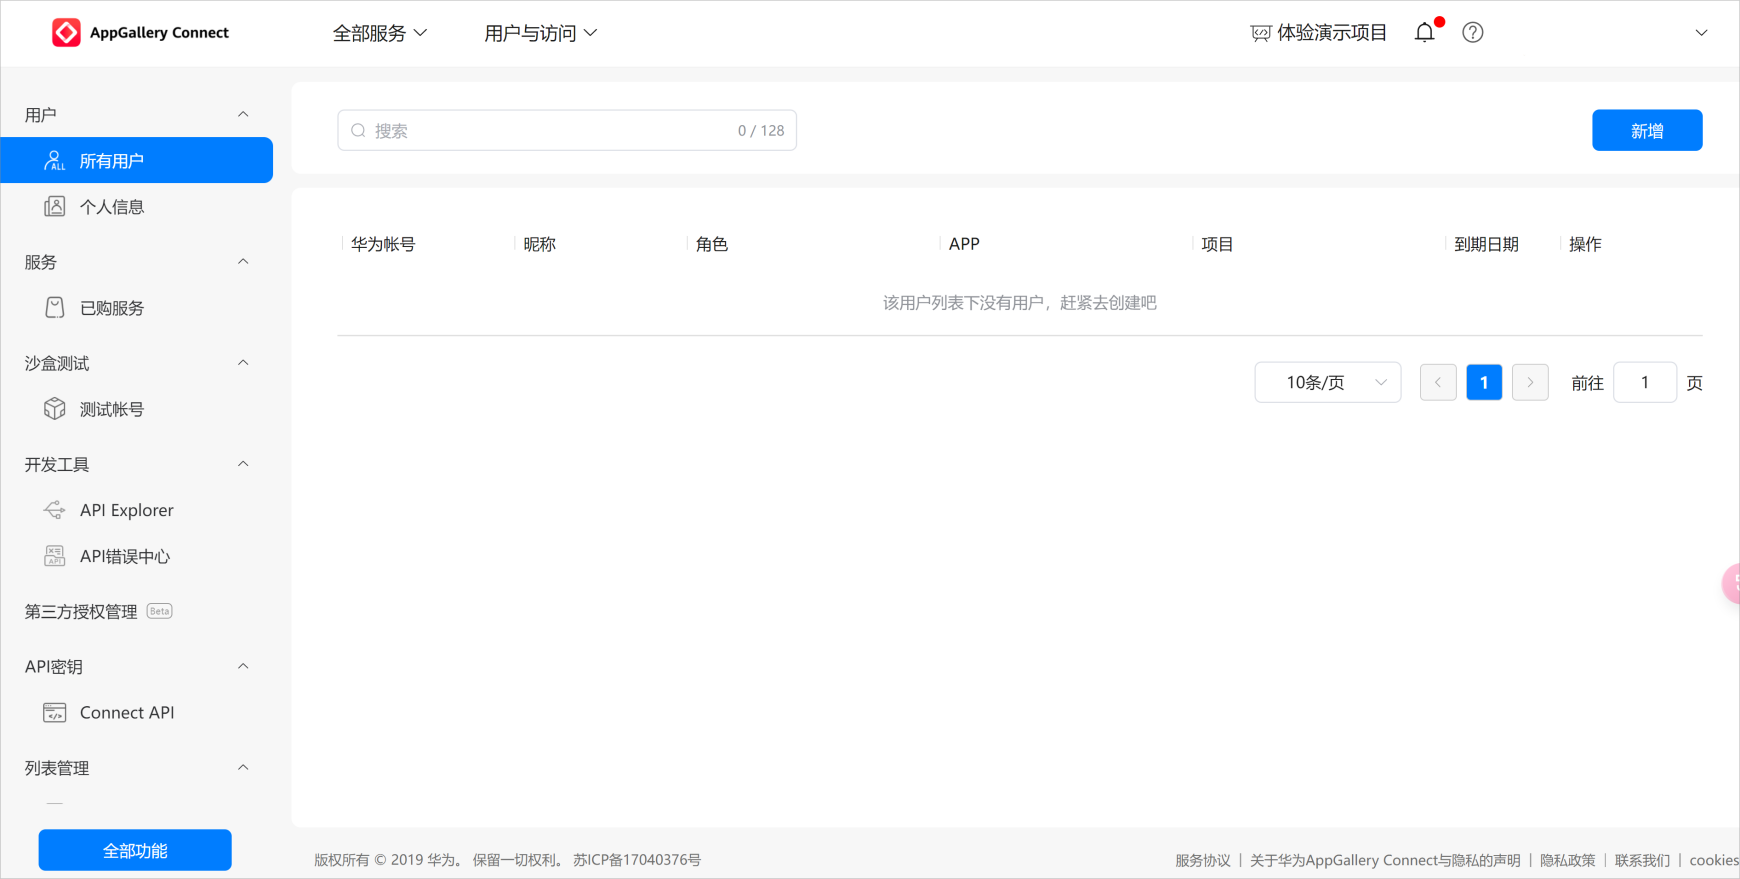Image resolution: width=1740 pixels, height=879 pixels.
Task: Click the 项目 column header
Action: 1217,244
